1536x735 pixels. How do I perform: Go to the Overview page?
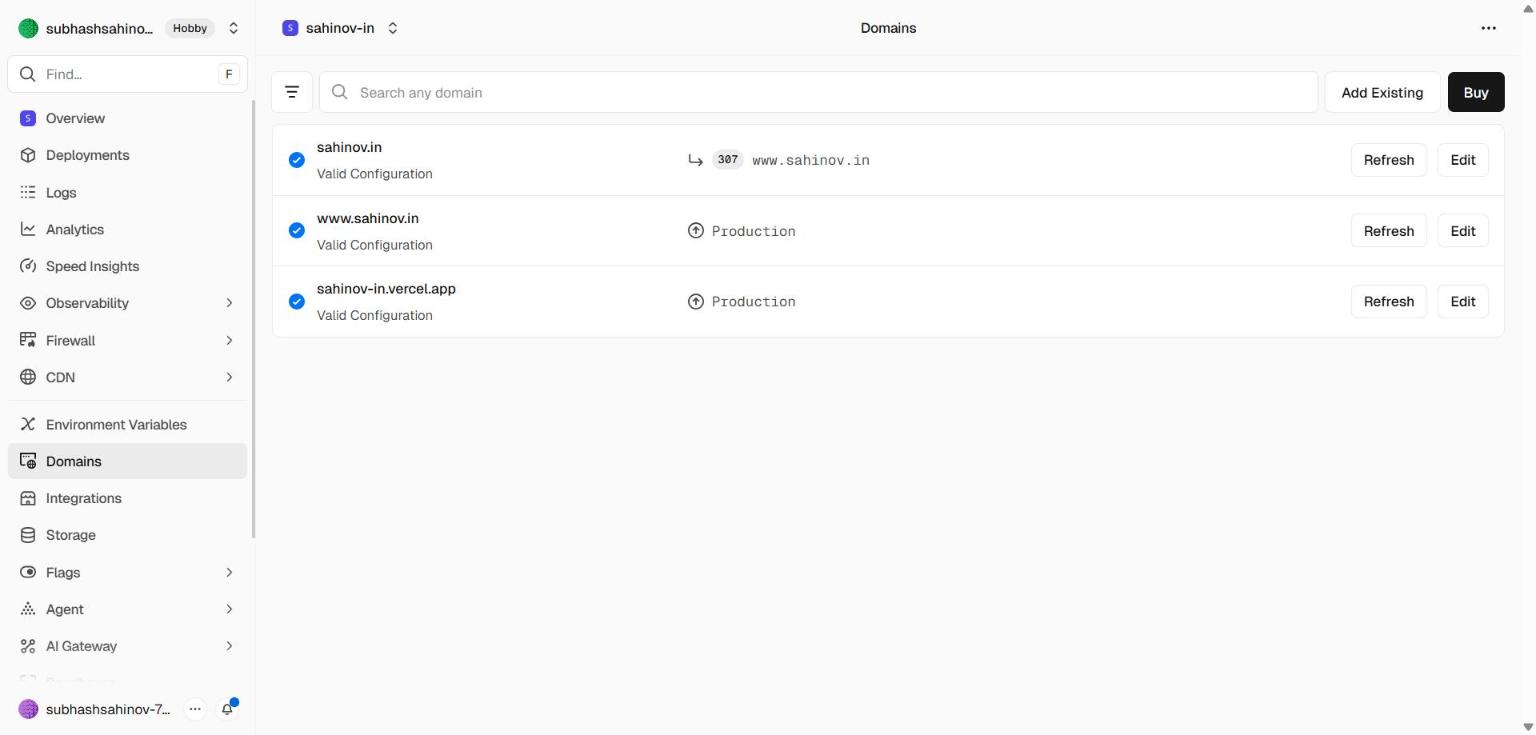point(127,118)
